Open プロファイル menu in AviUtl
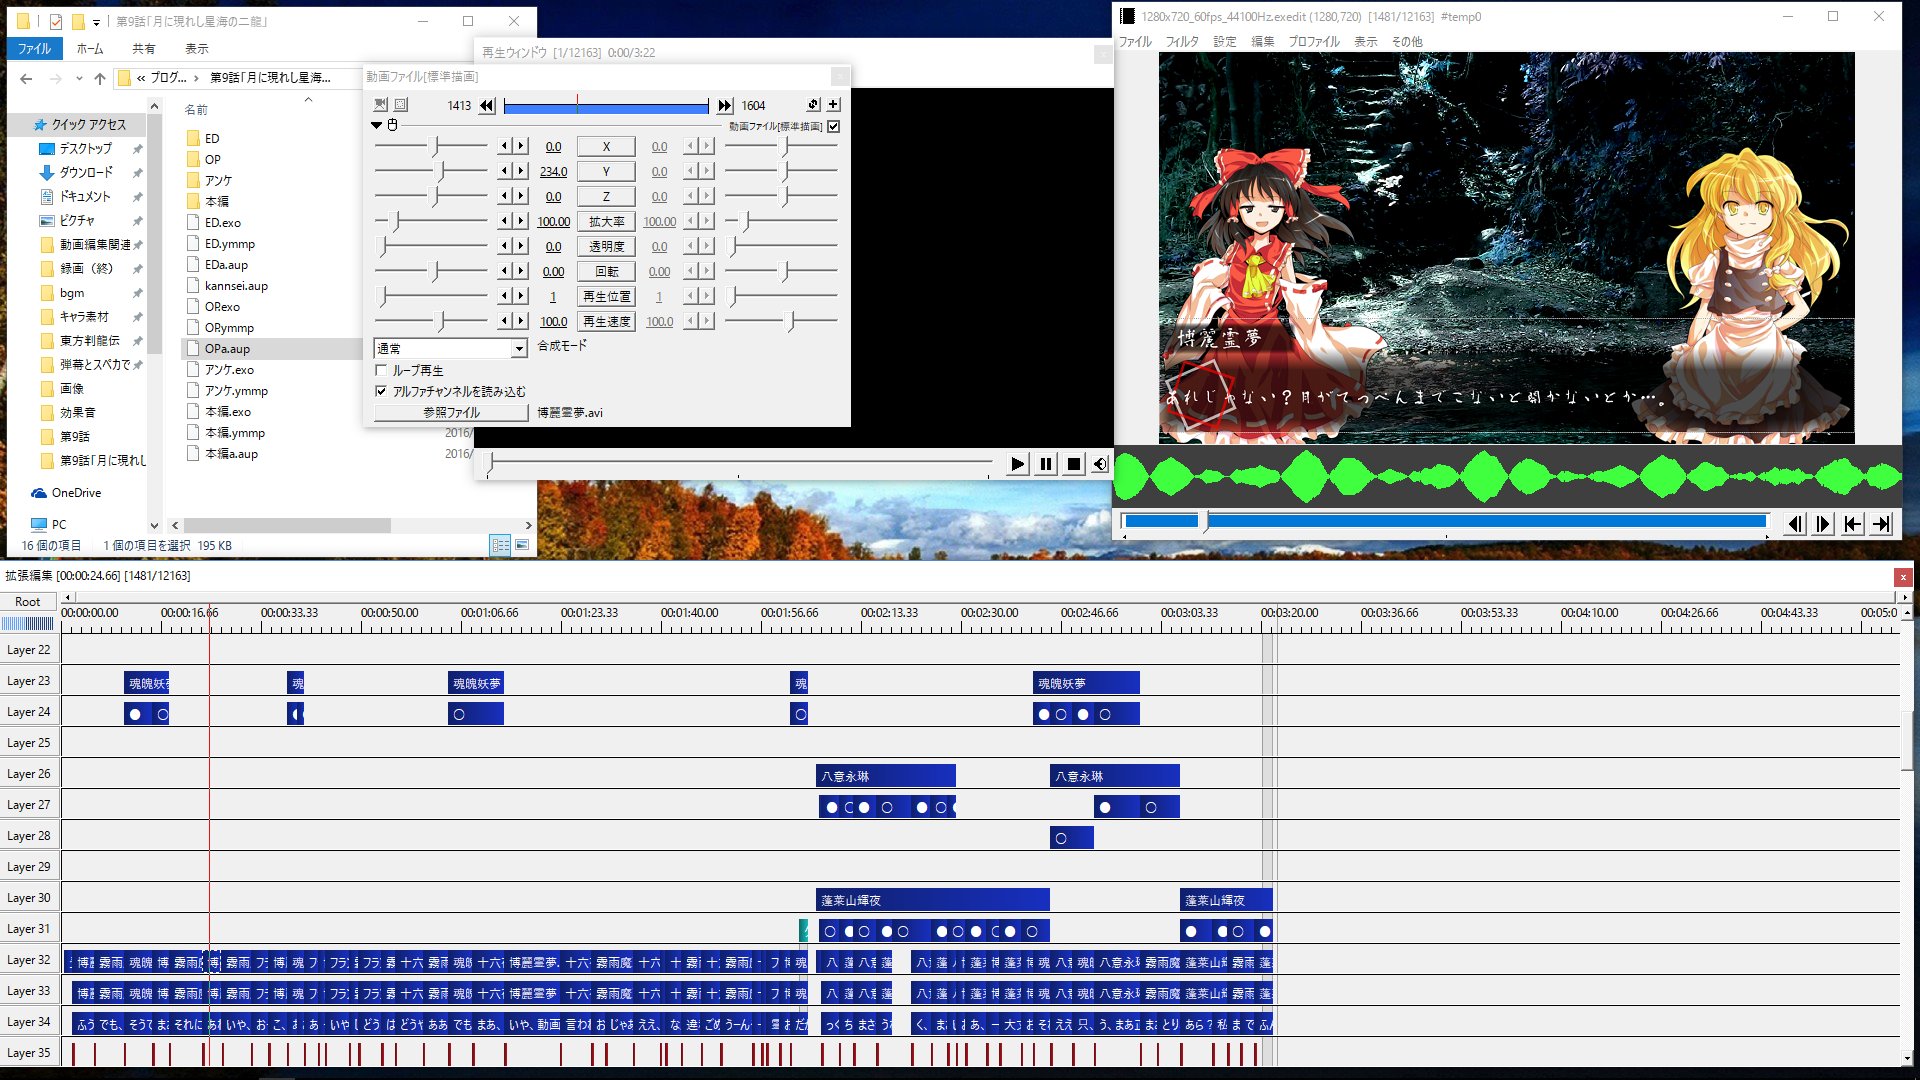The image size is (1920, 1080). point(1314,42)
